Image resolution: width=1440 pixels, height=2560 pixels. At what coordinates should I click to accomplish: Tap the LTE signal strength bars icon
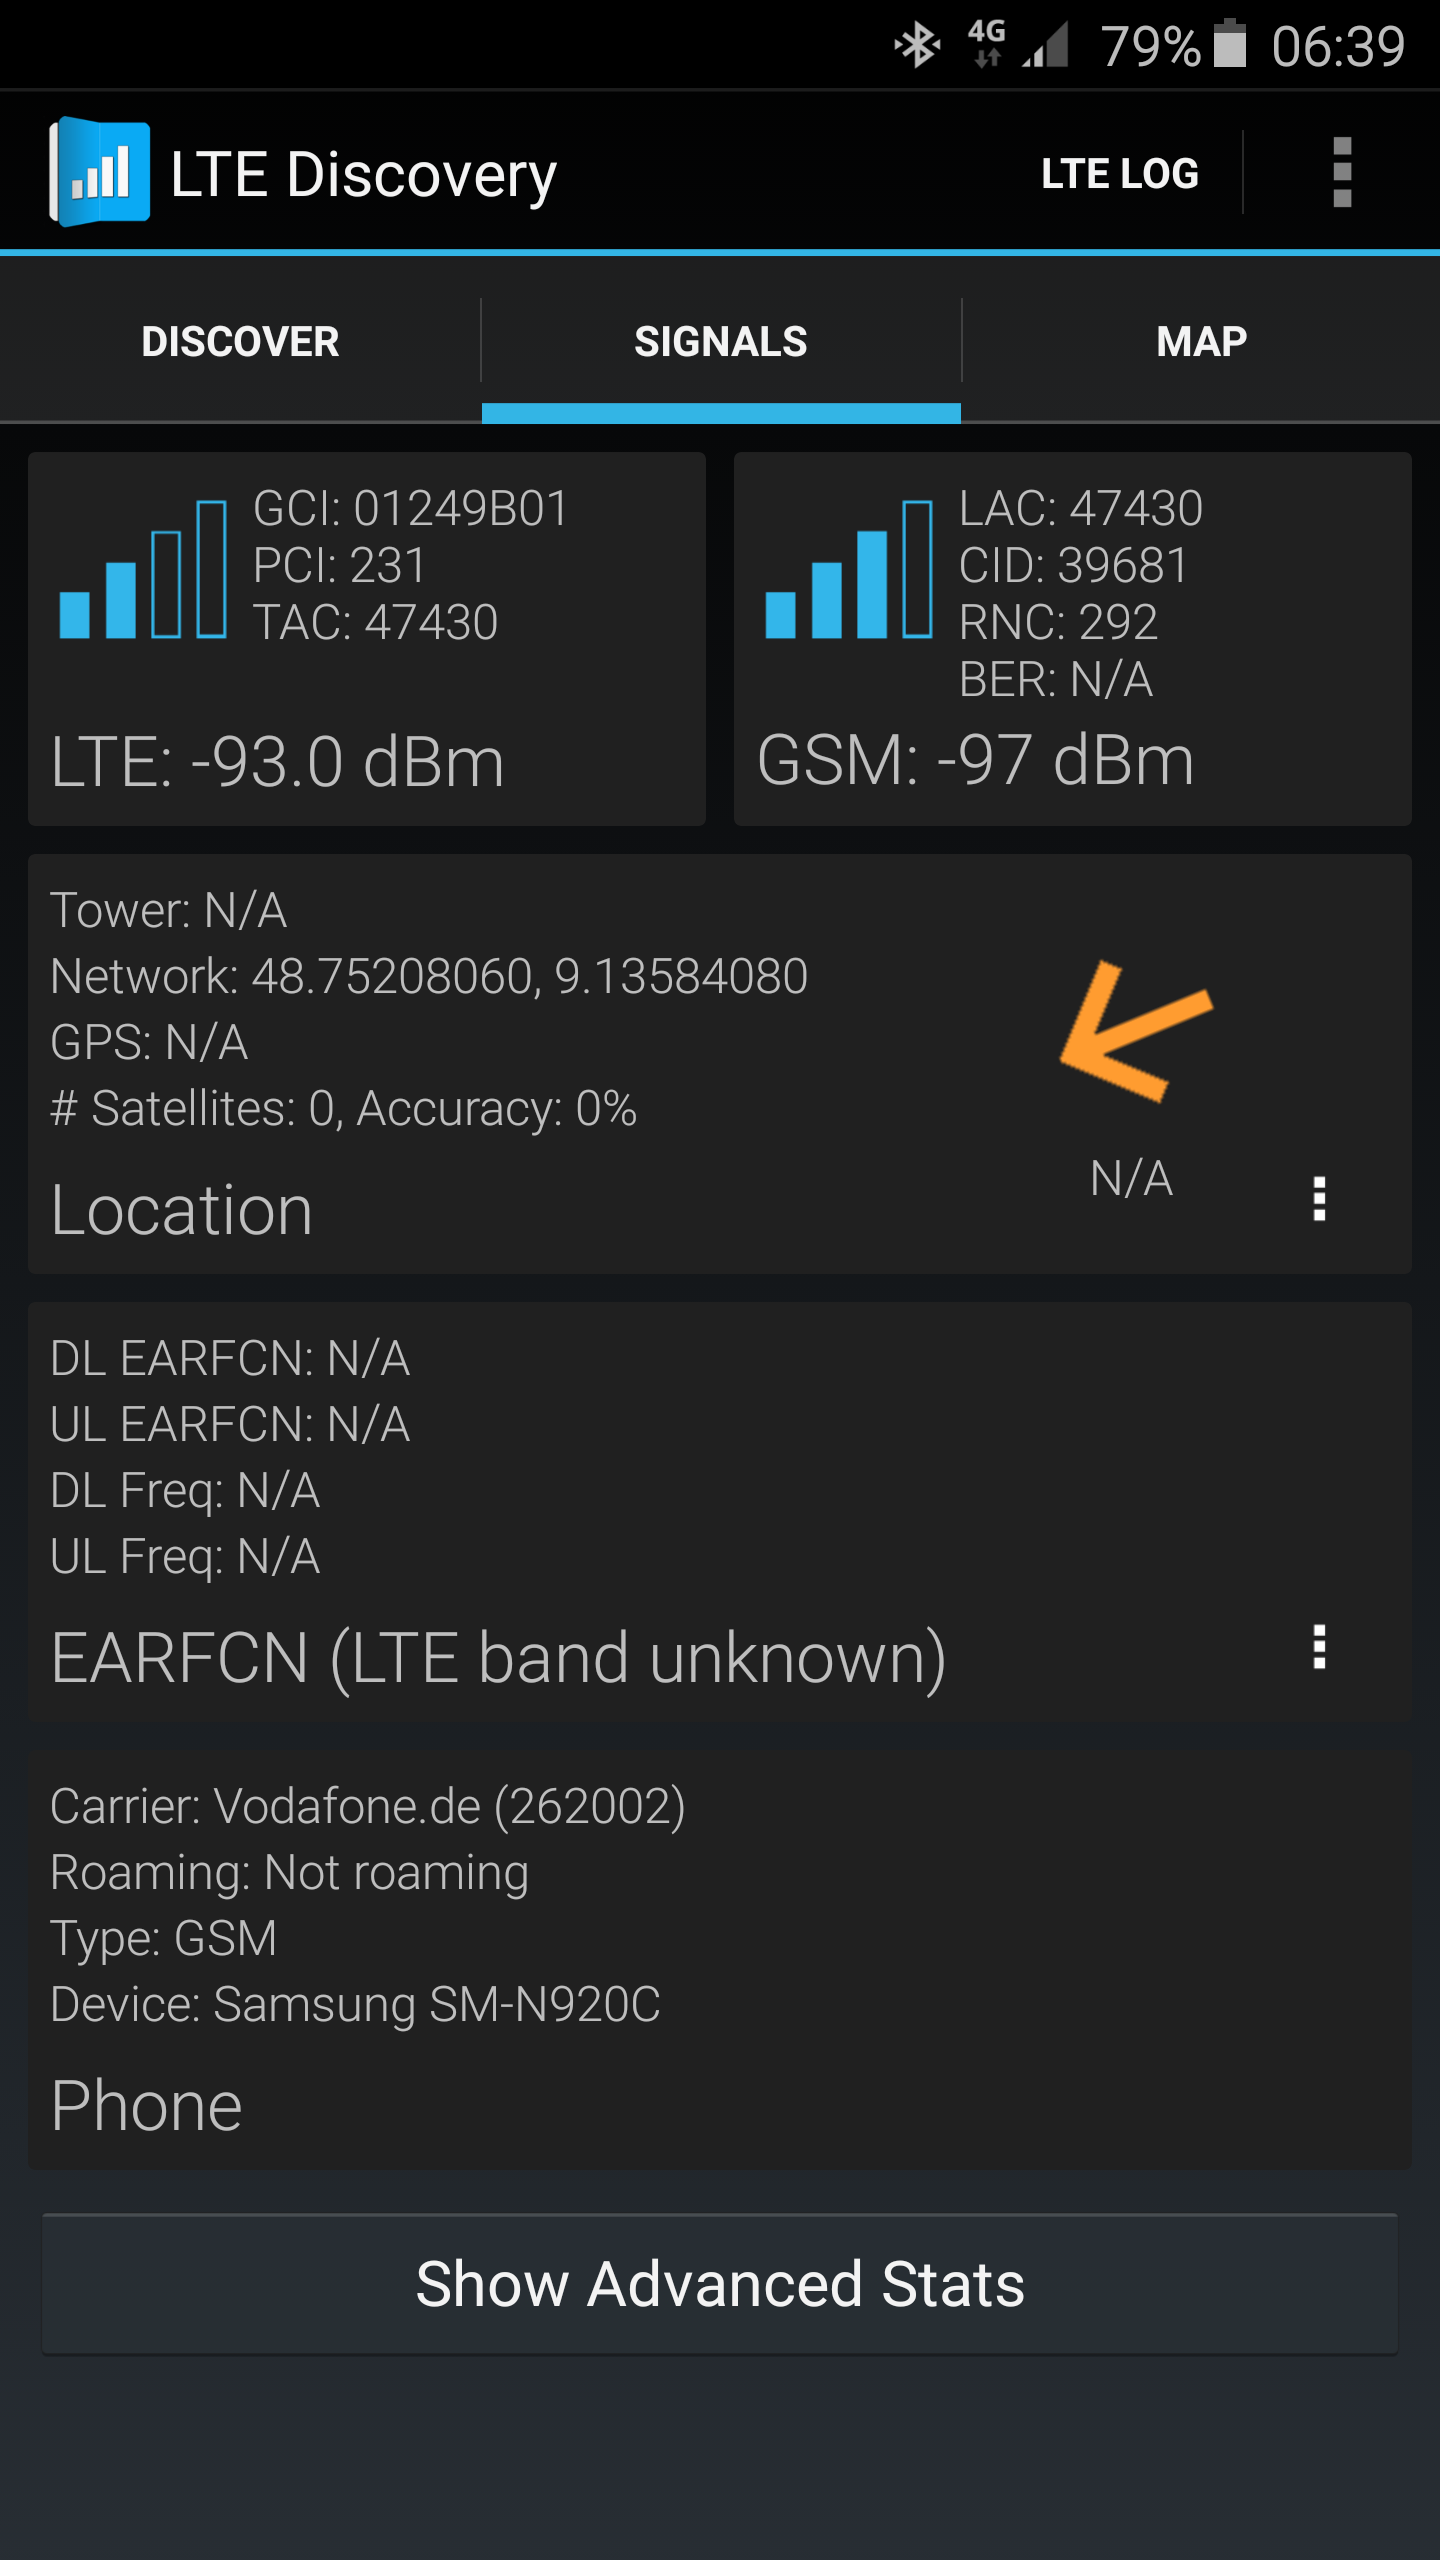coord(143,569)
